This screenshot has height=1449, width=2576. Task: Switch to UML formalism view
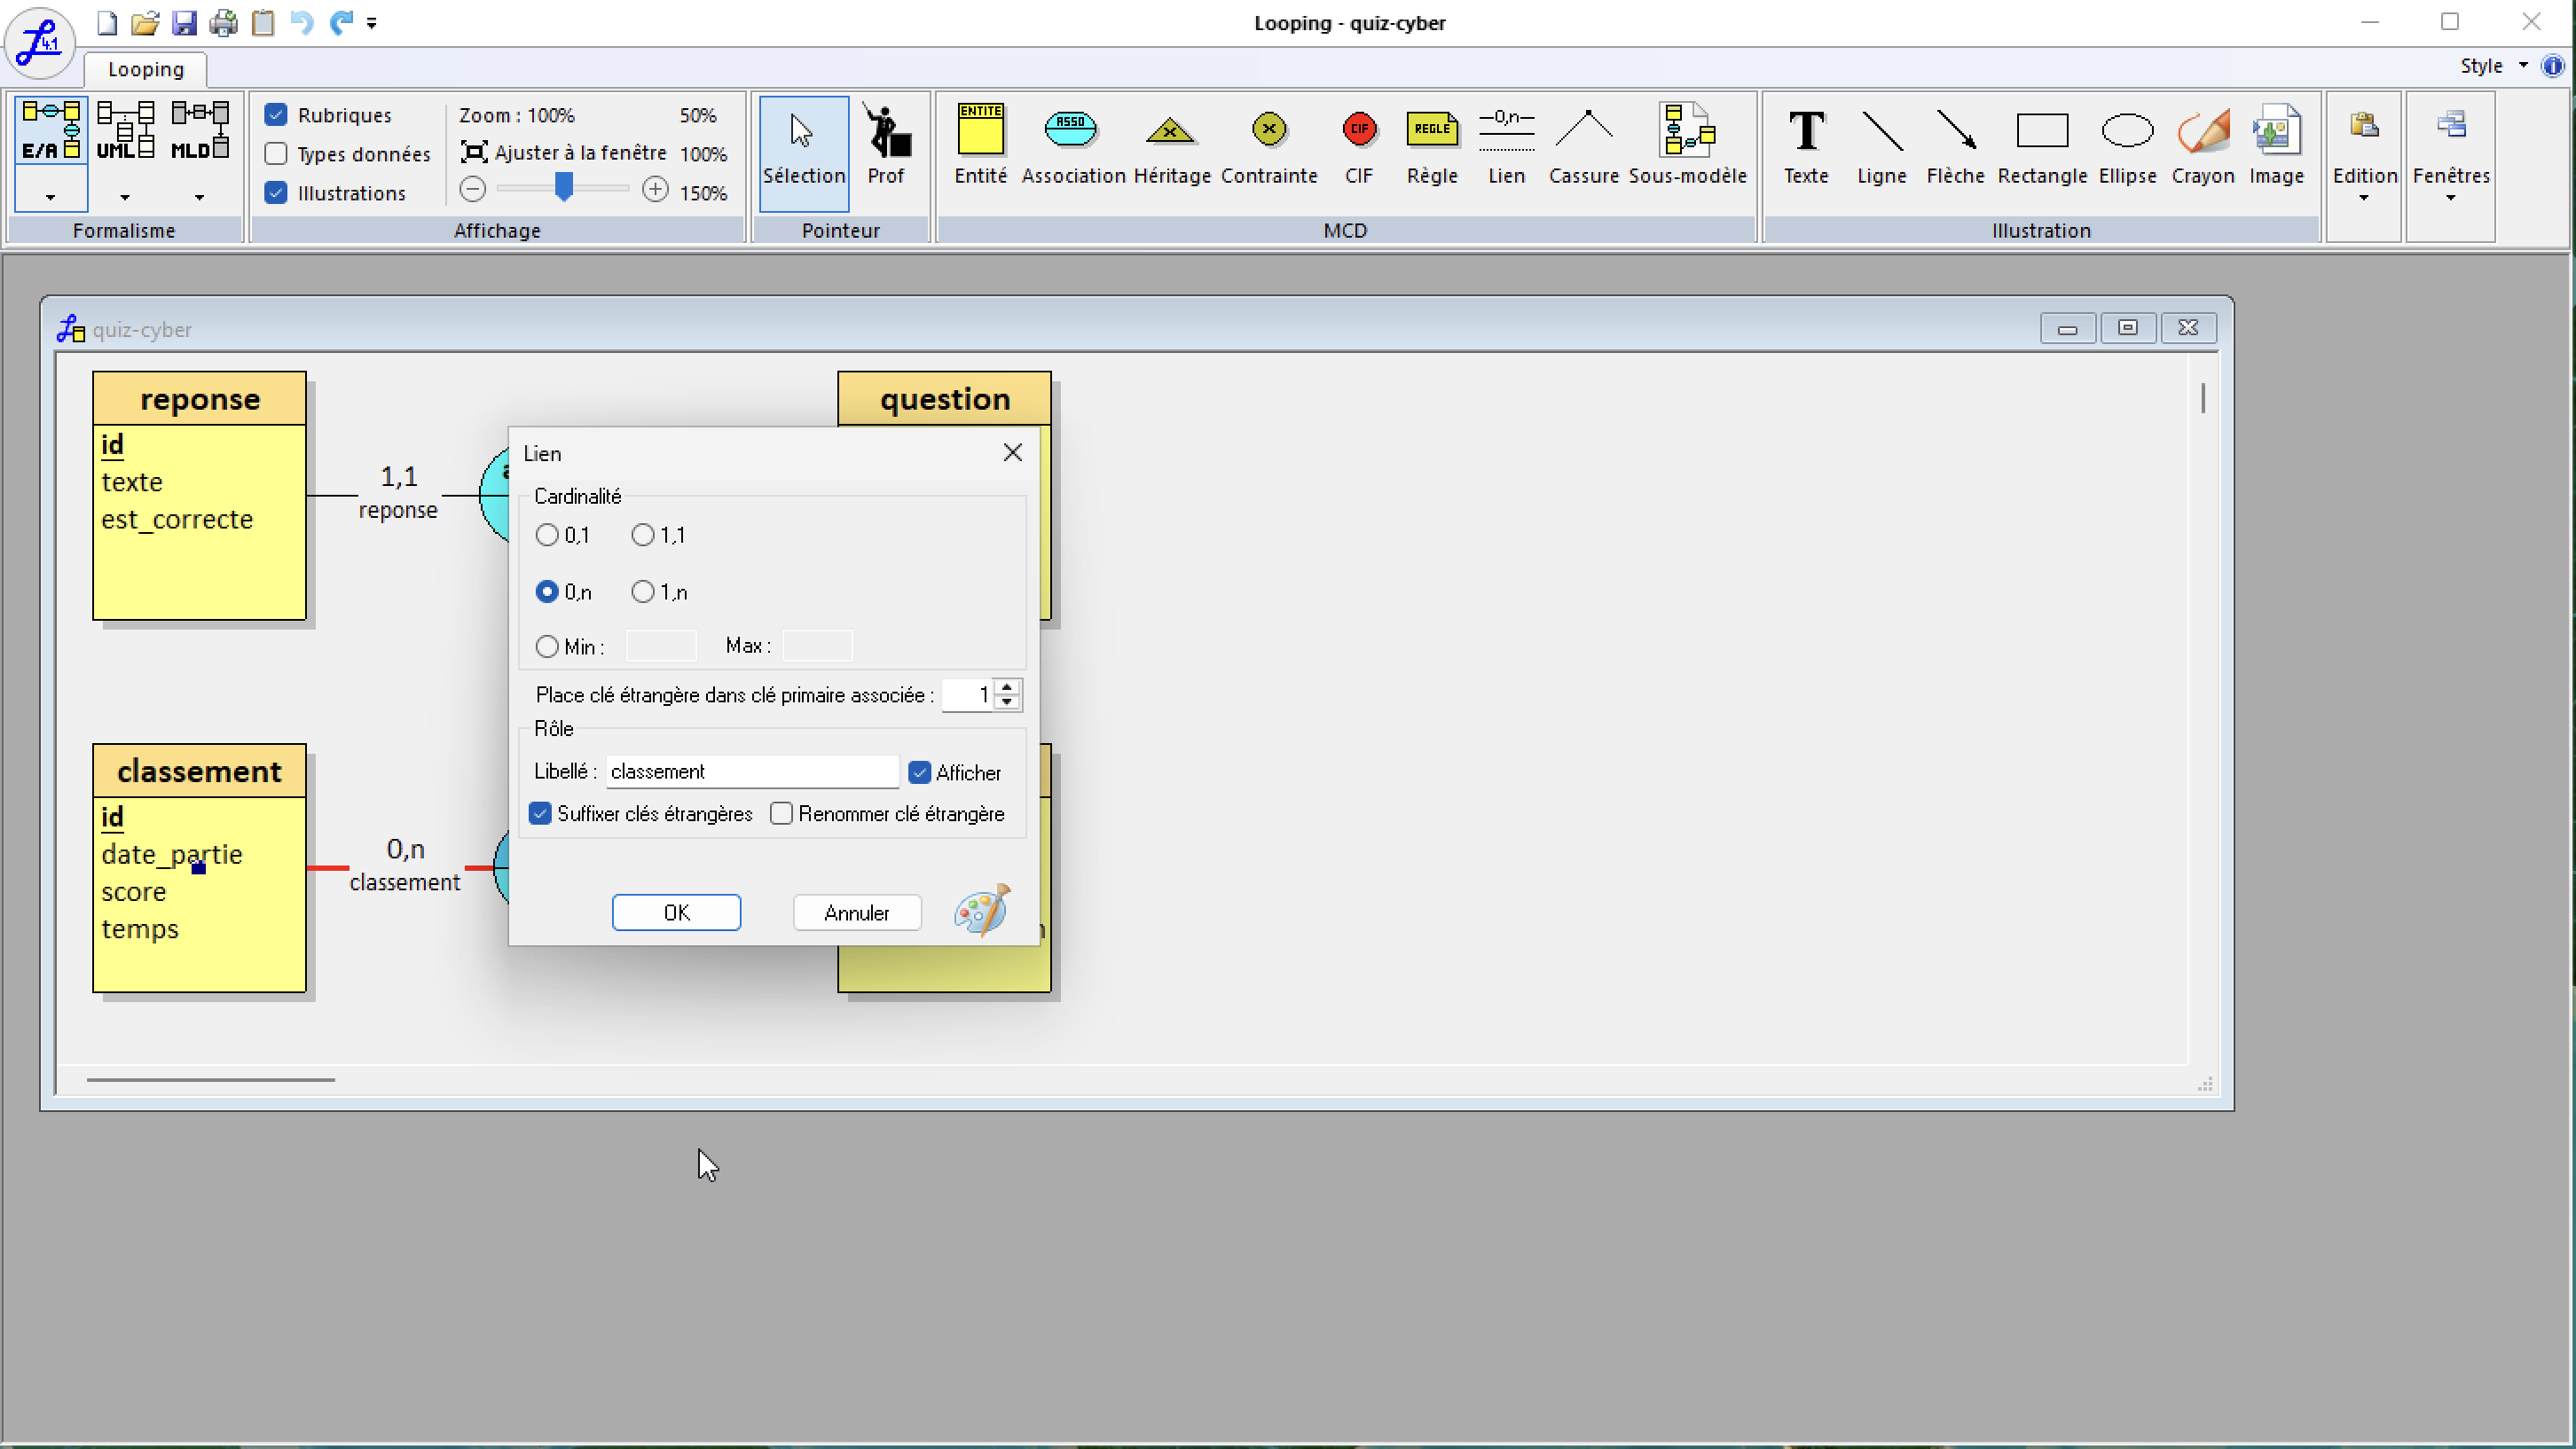click(x=125, y=133)
